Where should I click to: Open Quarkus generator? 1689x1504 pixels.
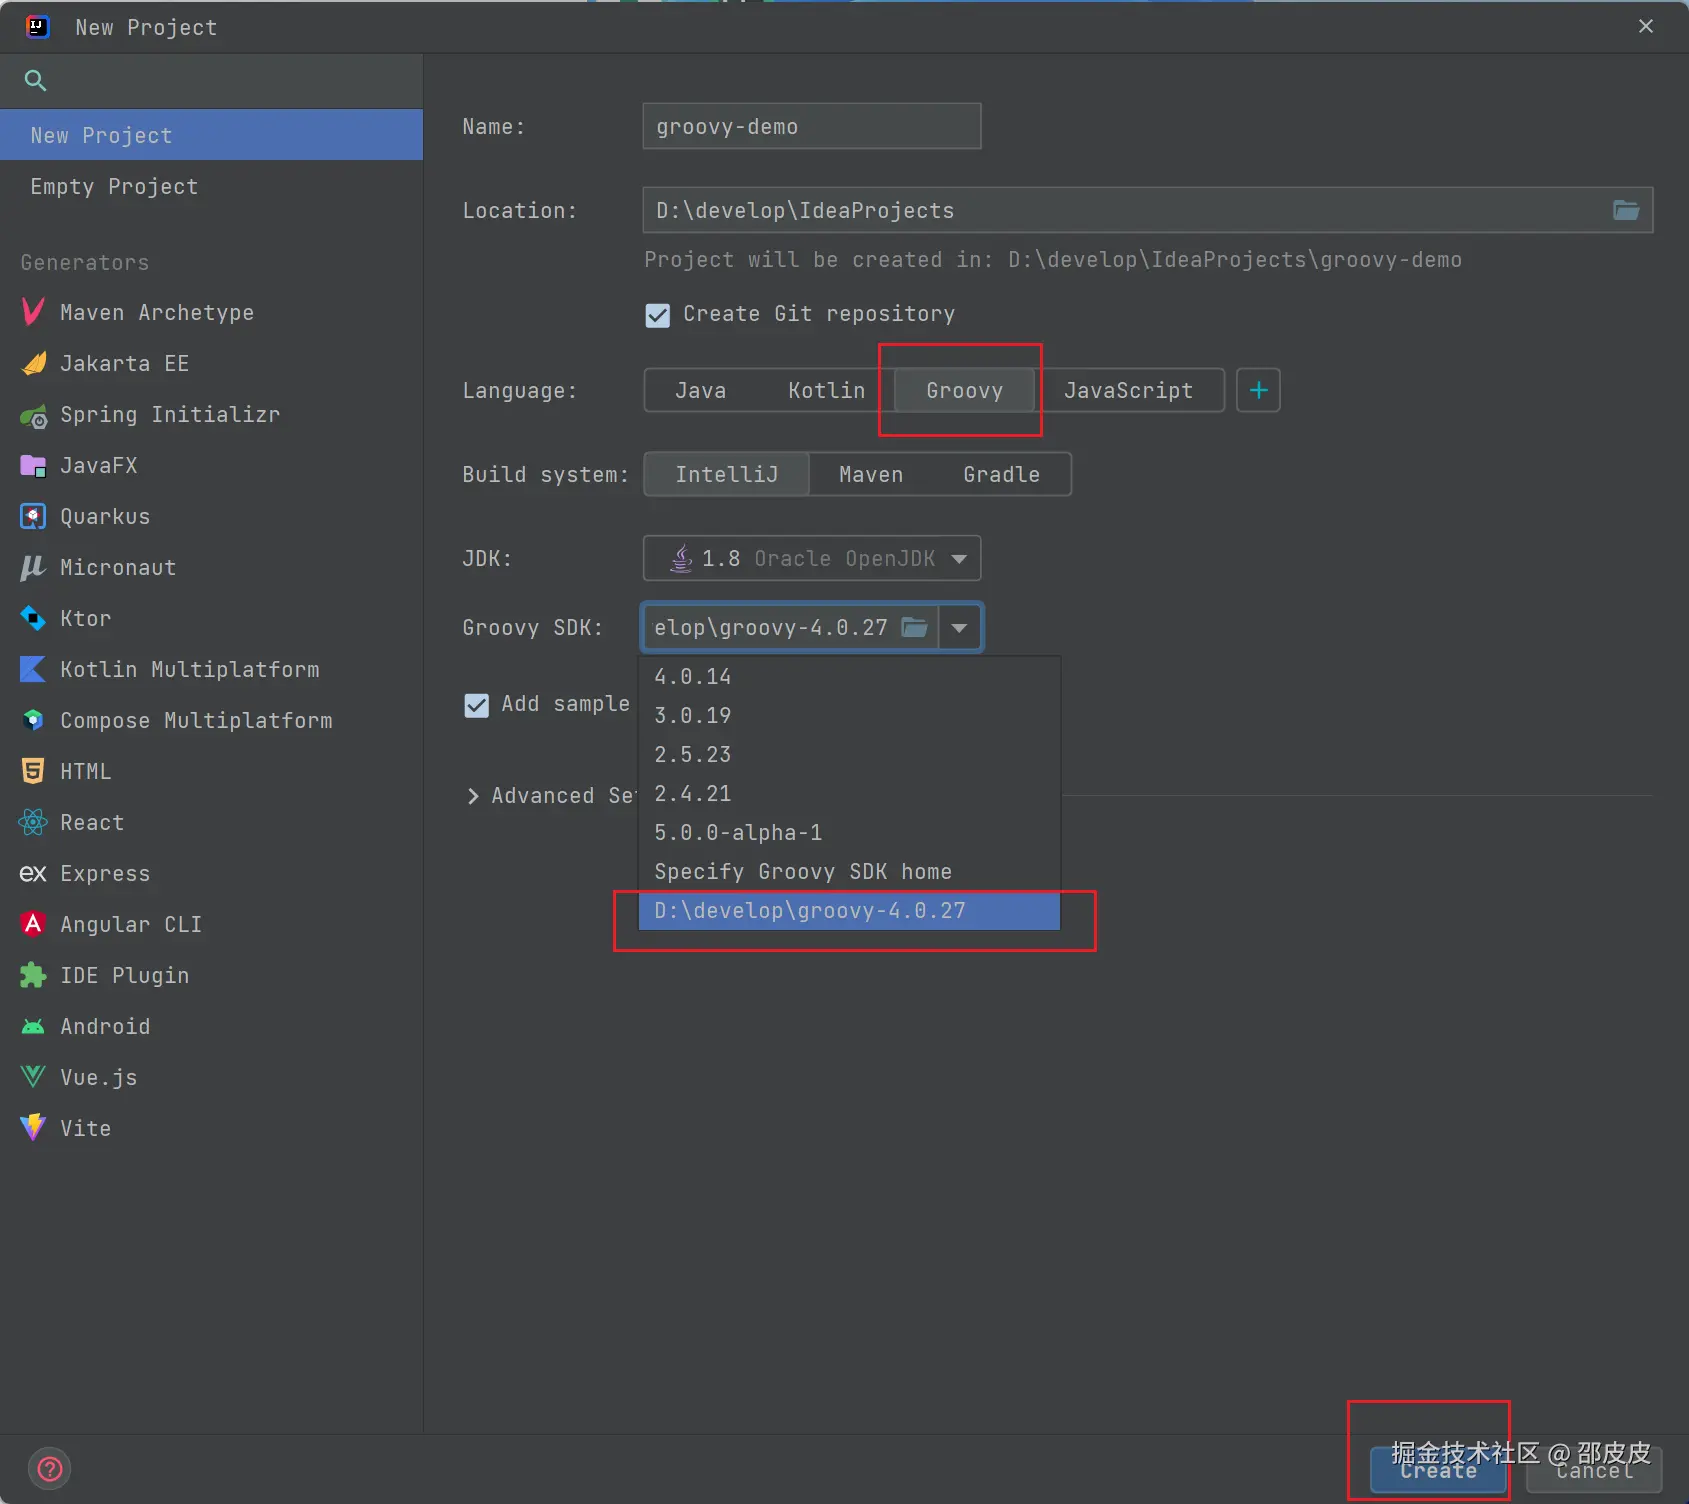211,516
